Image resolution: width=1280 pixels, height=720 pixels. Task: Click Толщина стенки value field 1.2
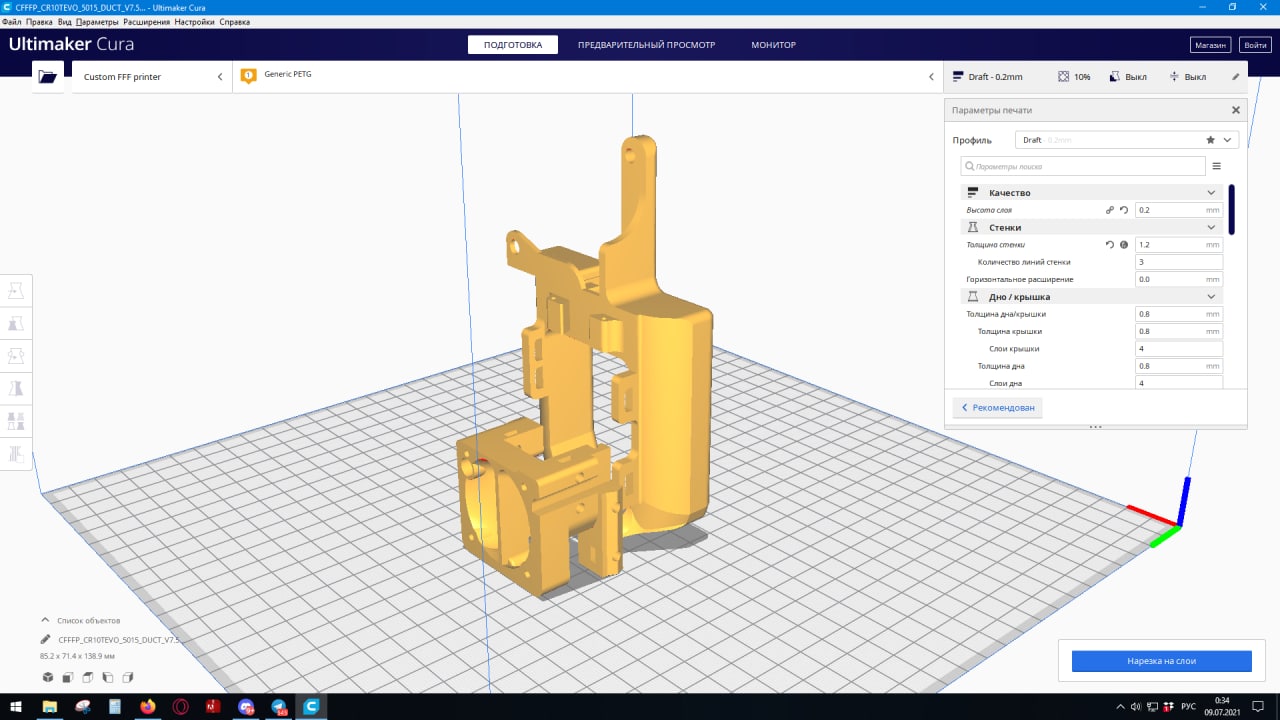pos(1179,244)
